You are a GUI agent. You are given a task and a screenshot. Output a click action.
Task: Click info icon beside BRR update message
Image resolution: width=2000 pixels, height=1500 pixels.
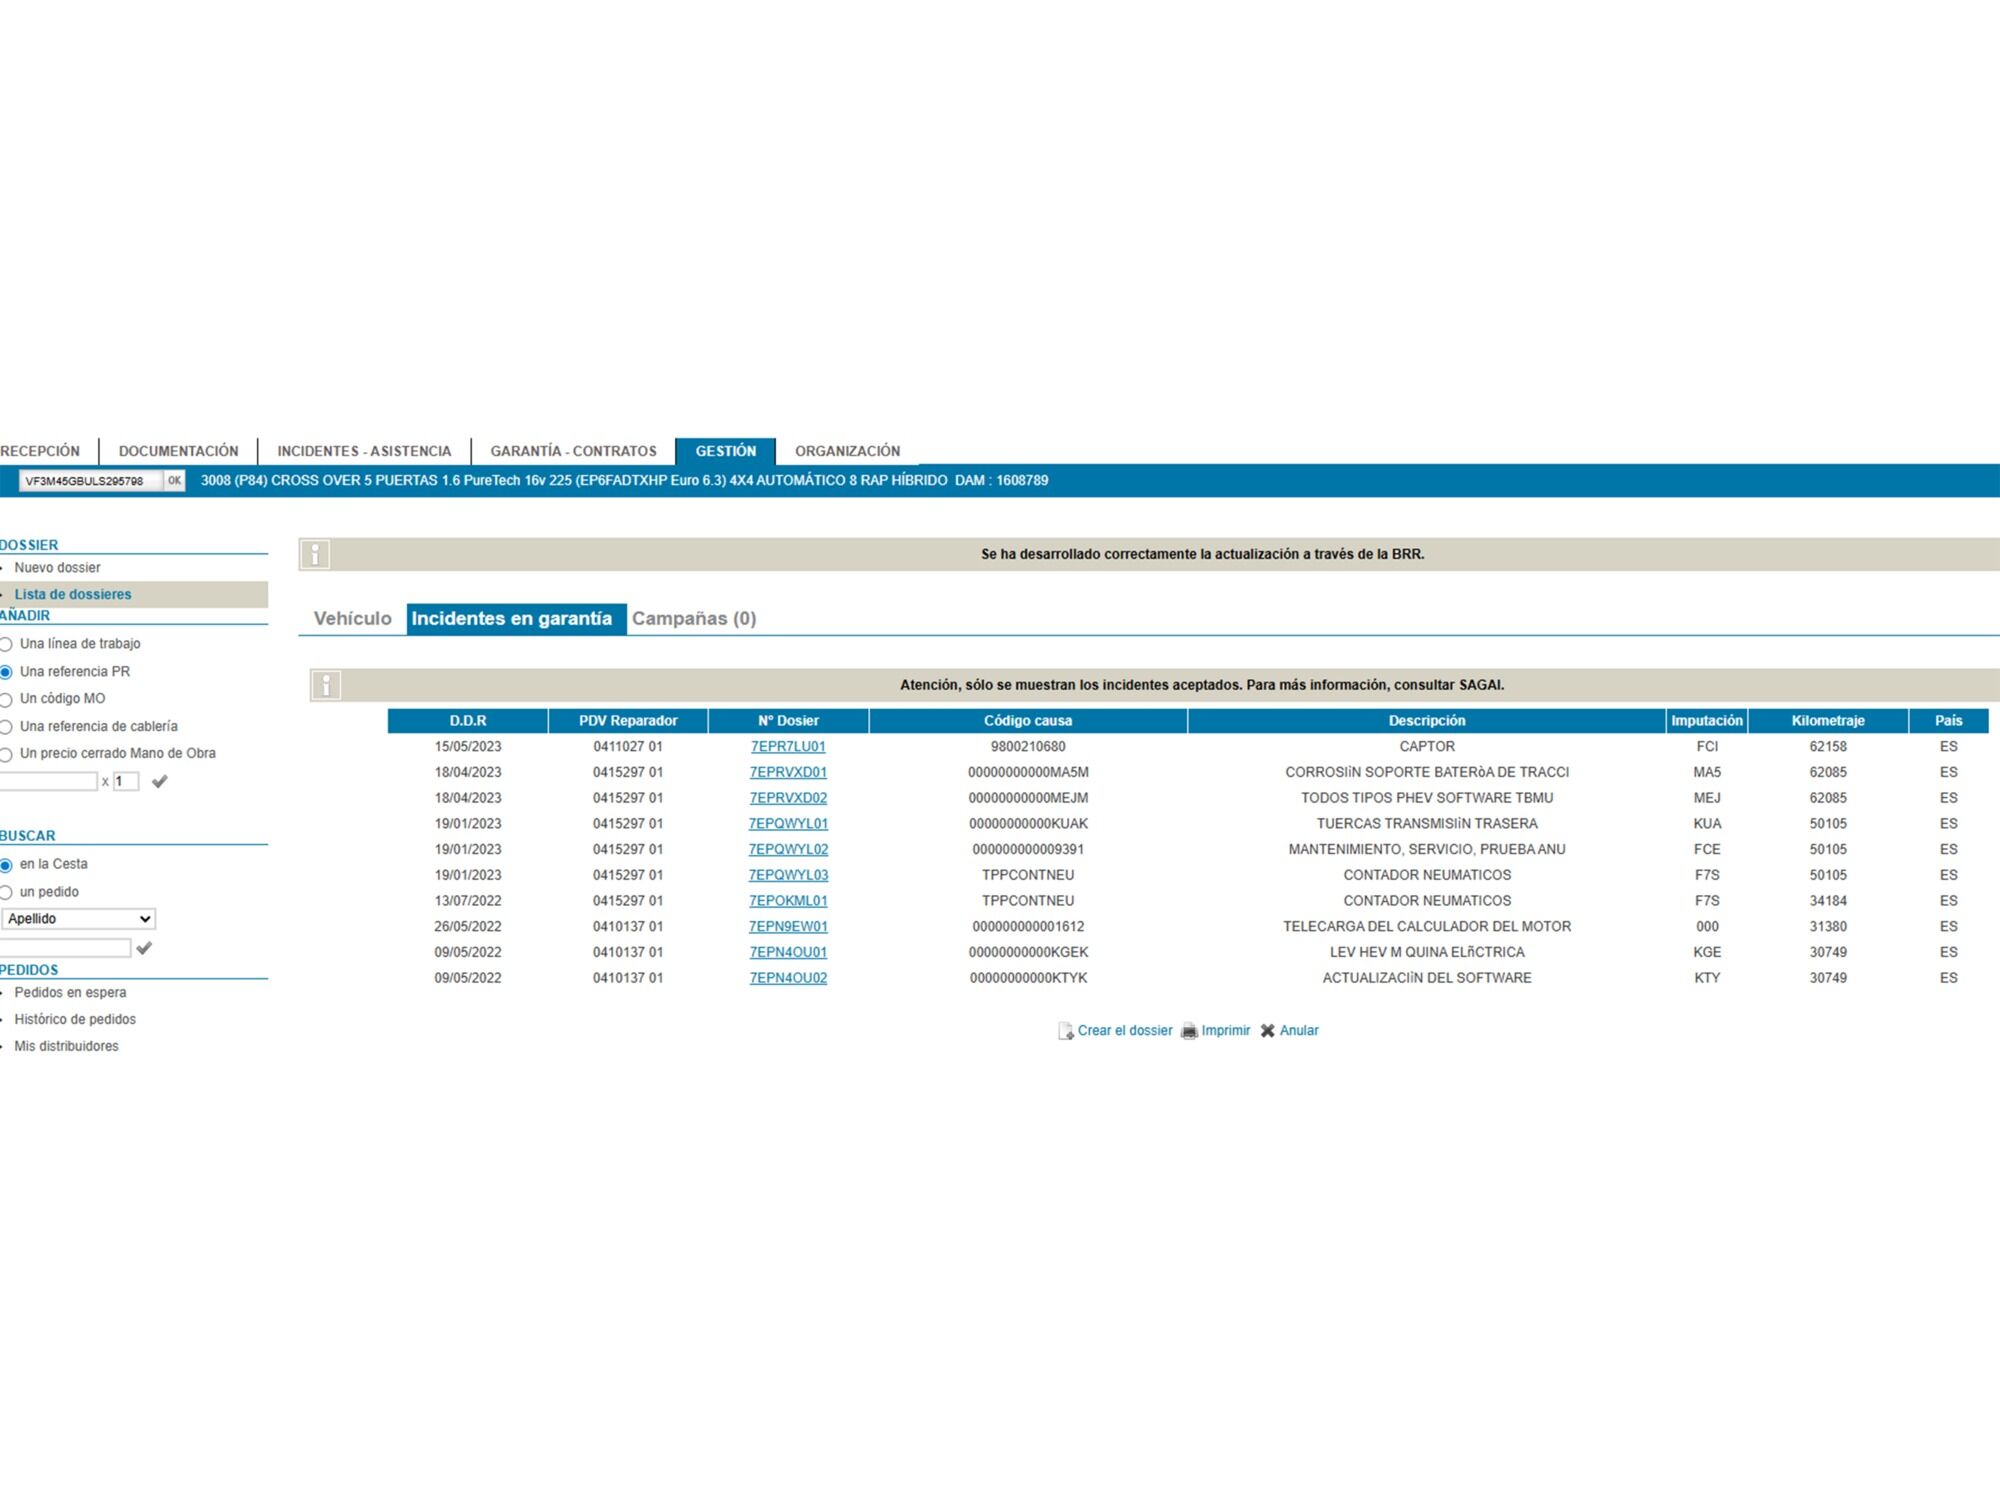click(x=315, y=554)
